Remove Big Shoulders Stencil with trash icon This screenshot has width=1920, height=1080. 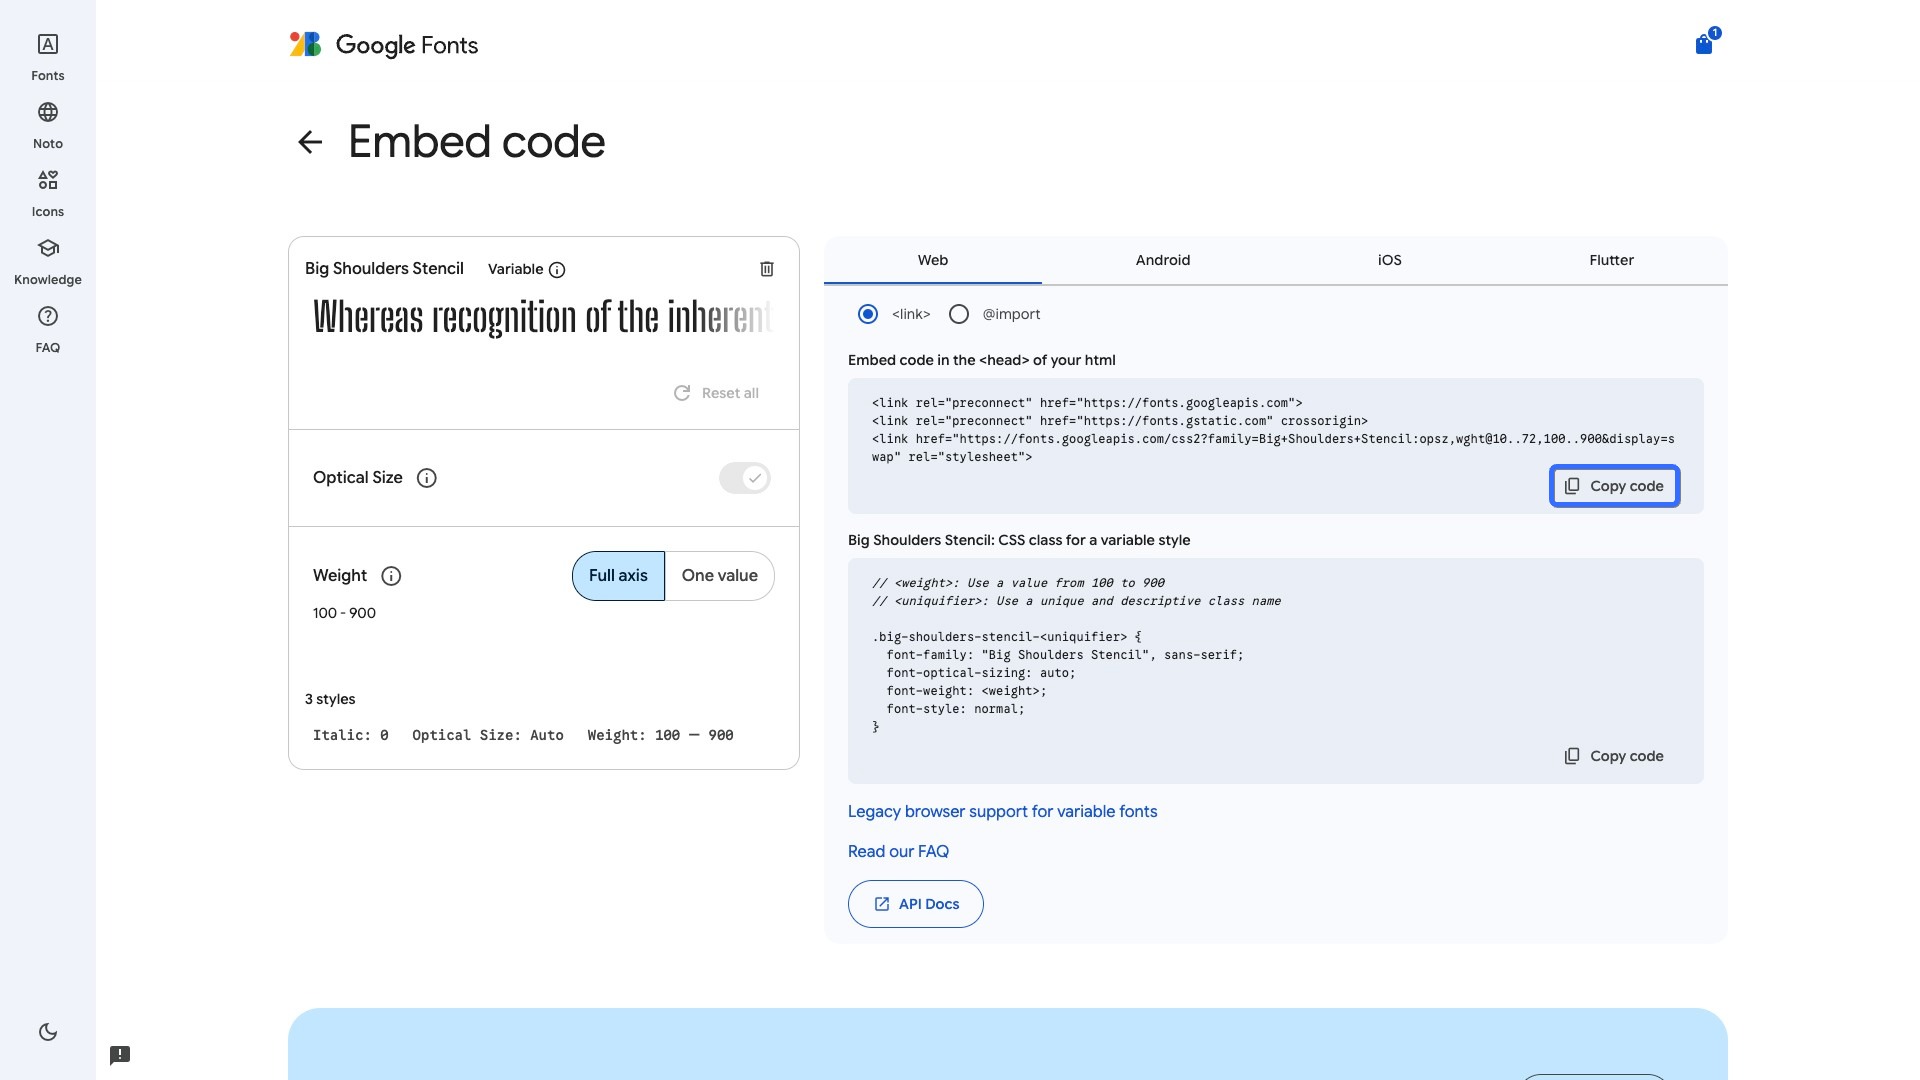tap(767, 269)
